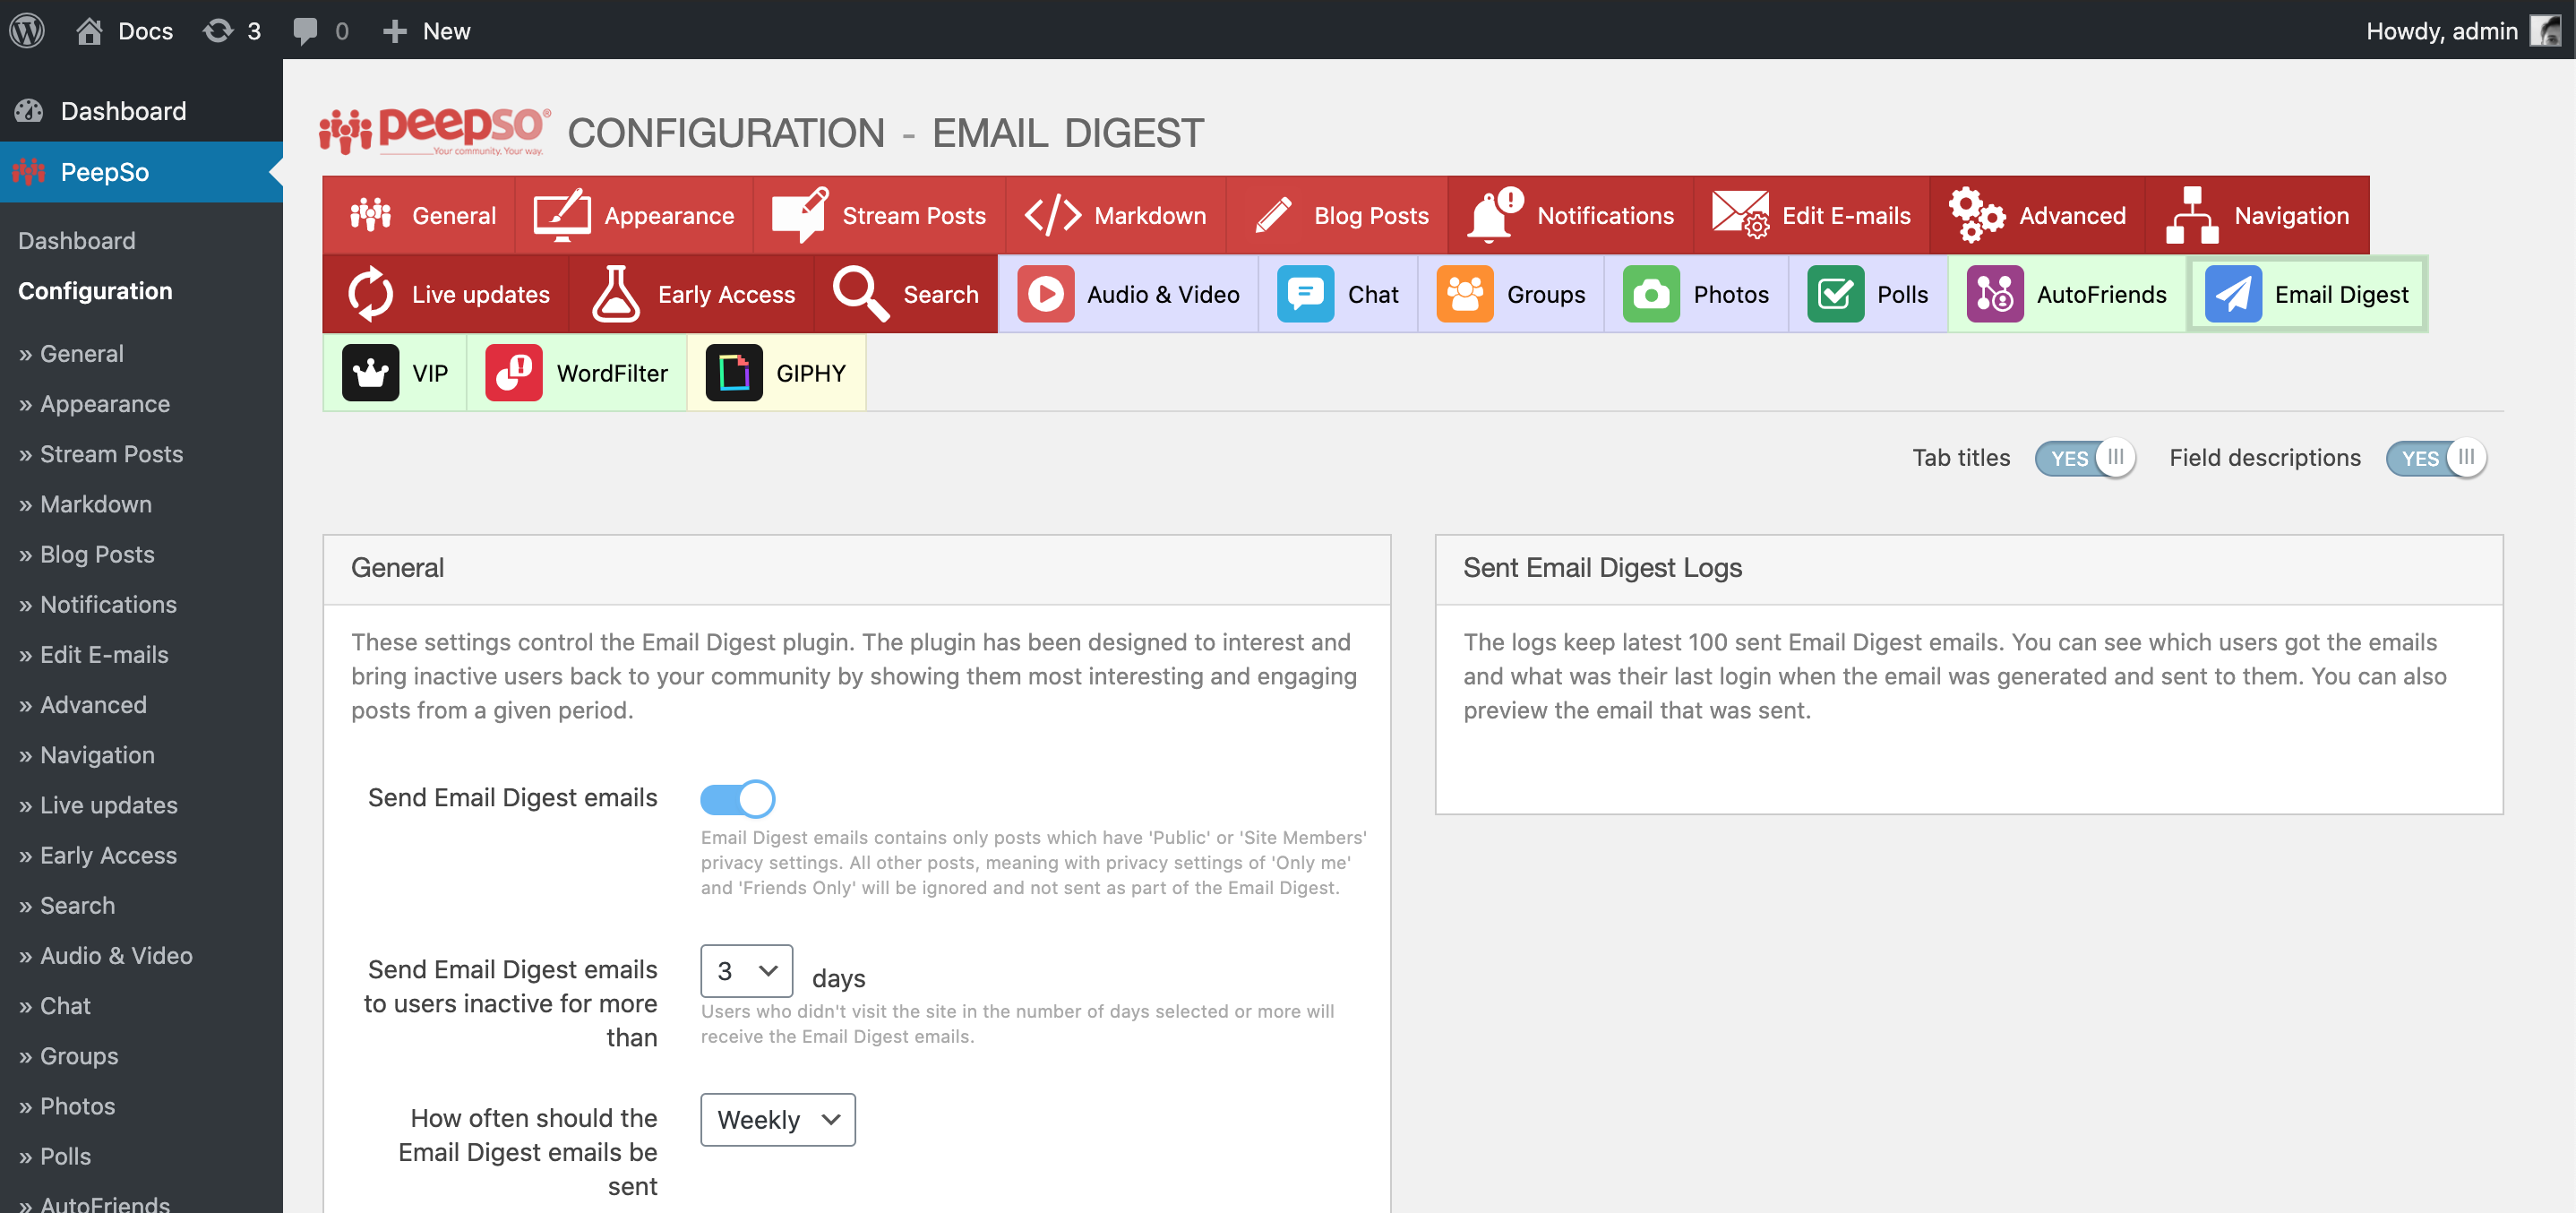Toggle the Field descriptions switch
Screen dimensions: 2576x1213
click(x=2437, y=458)
